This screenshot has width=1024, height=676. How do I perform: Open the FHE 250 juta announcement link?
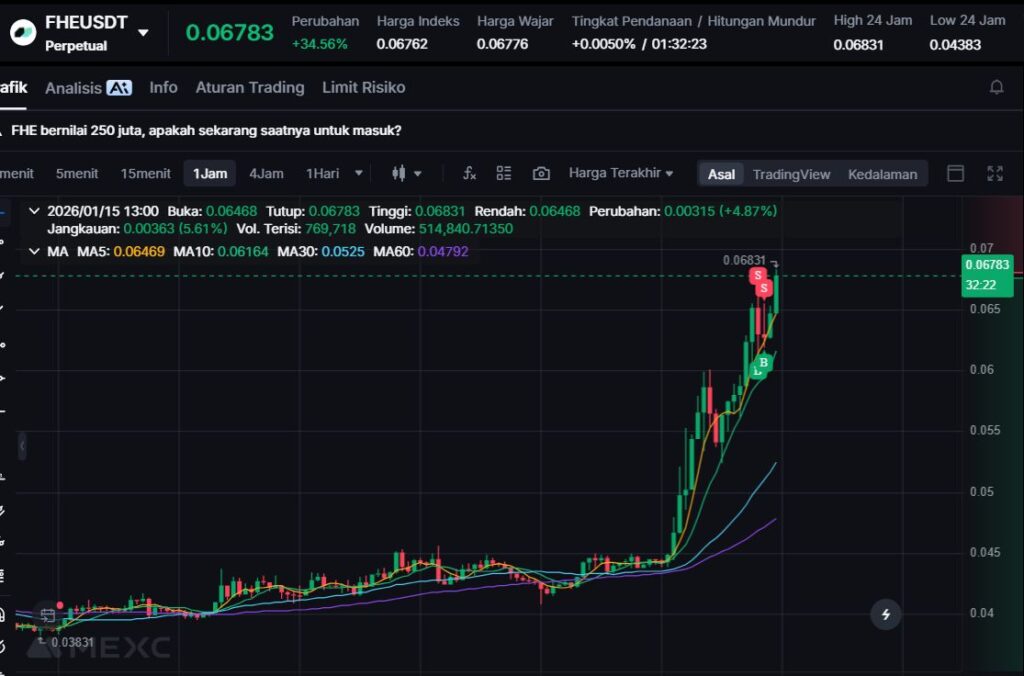pyautogui.click(x=206, y=130)
